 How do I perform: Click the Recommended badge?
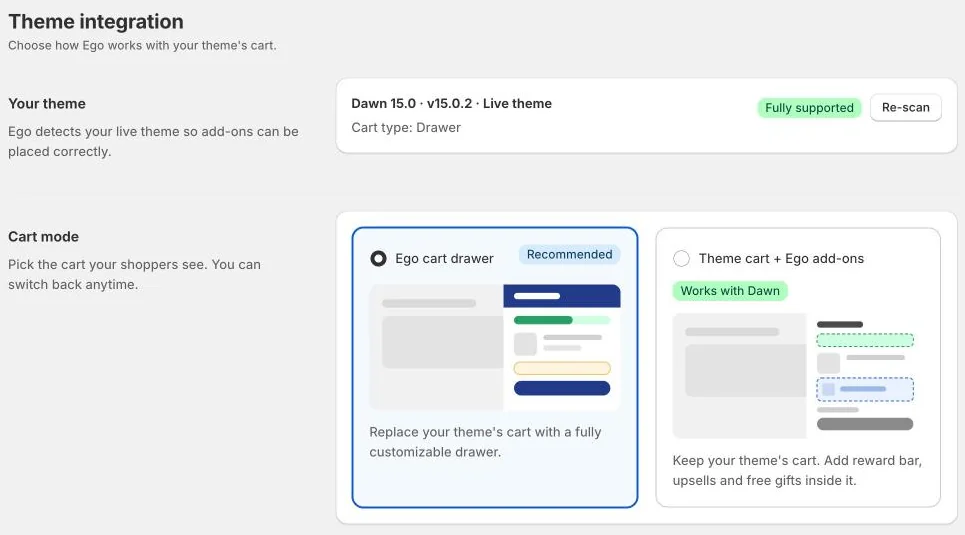coord(569,255)
